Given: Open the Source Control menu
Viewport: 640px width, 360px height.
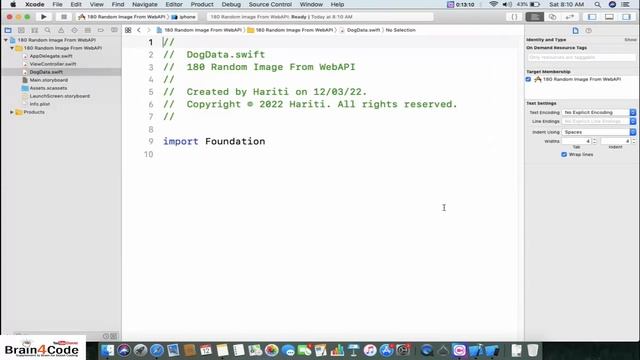Looking at the screenshot, I should coord(270,4).
